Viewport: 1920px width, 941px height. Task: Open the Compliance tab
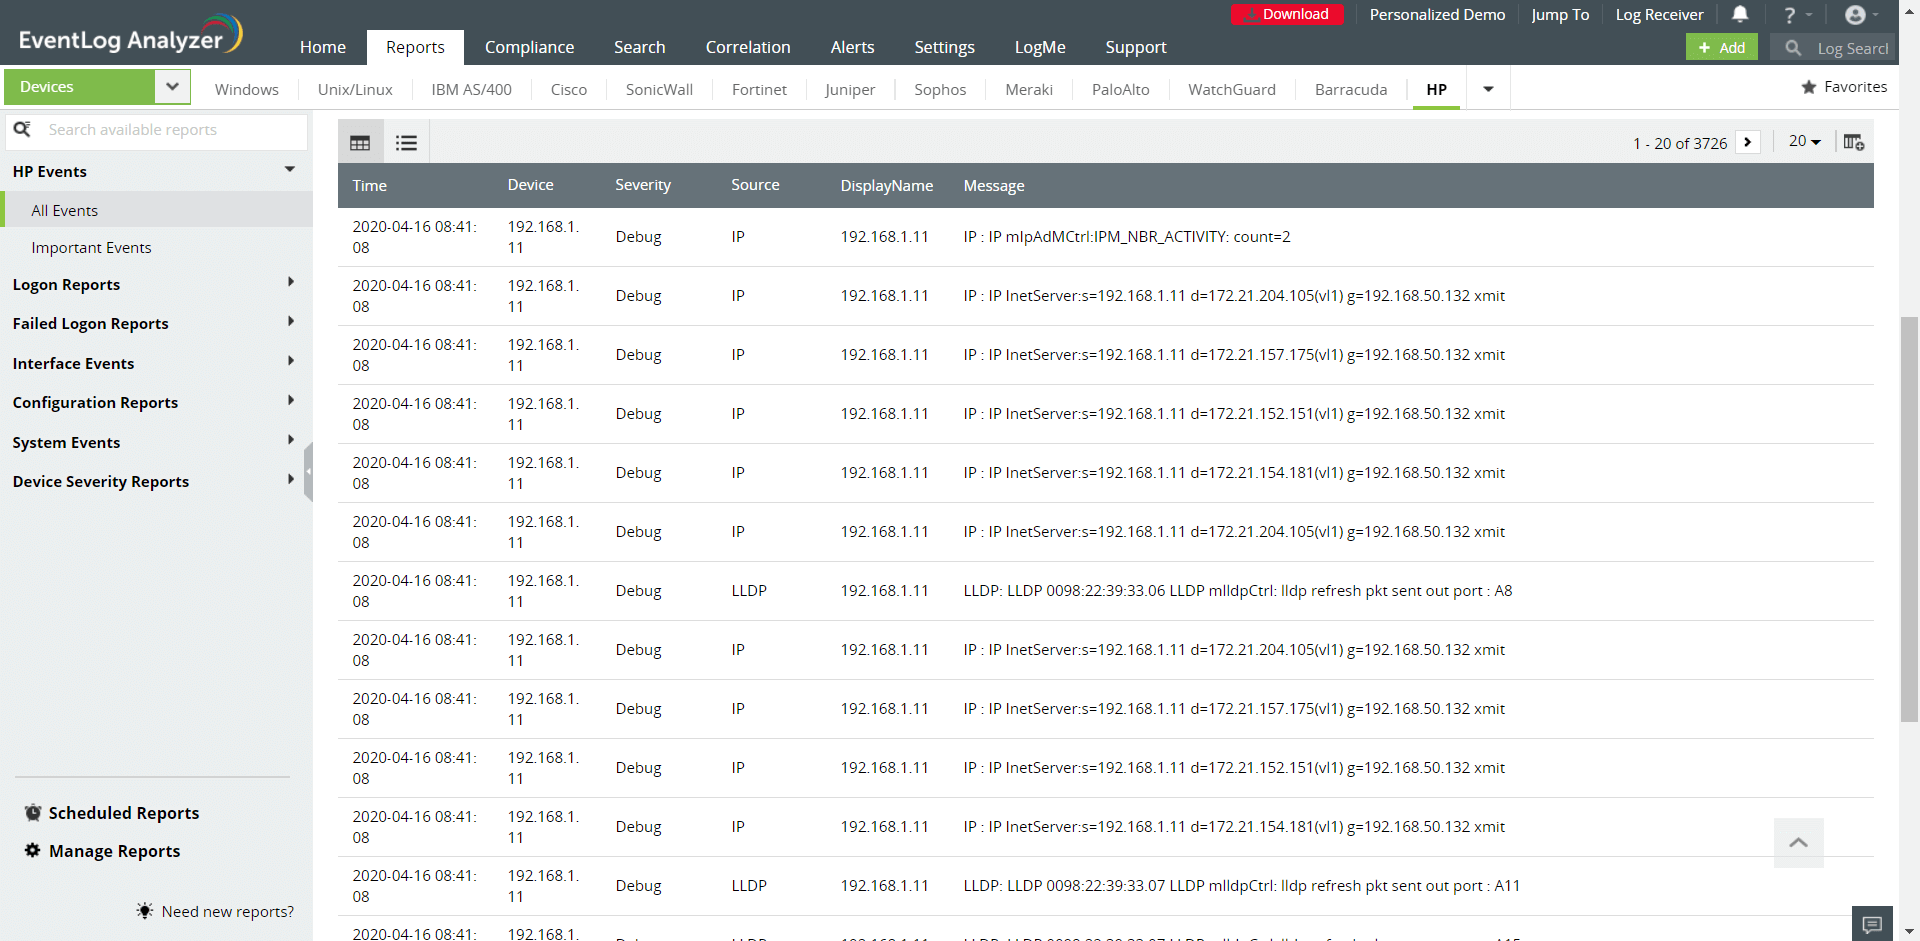[529, 47]
